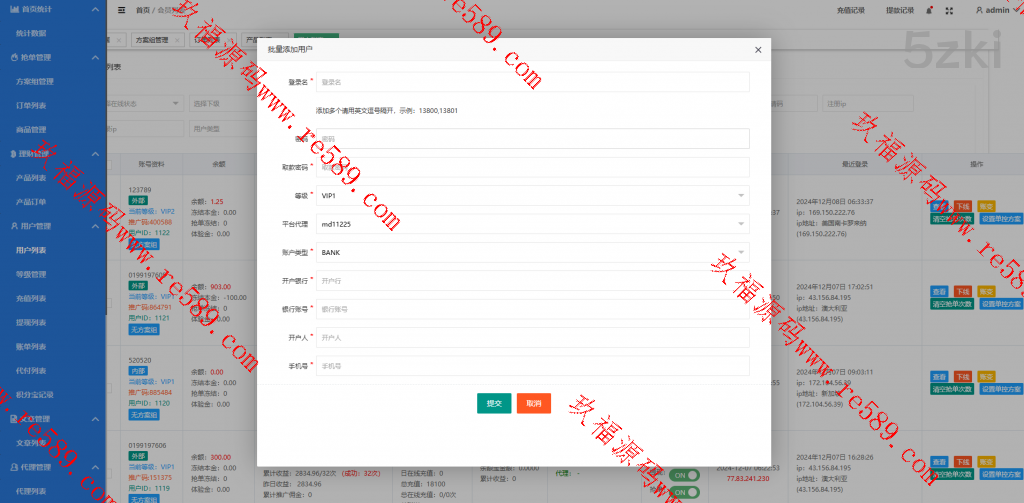Collapse the 首页统计 sidebar section chevron
Viewport: 1024px width, 503px height.
click(x=95, y=10)
